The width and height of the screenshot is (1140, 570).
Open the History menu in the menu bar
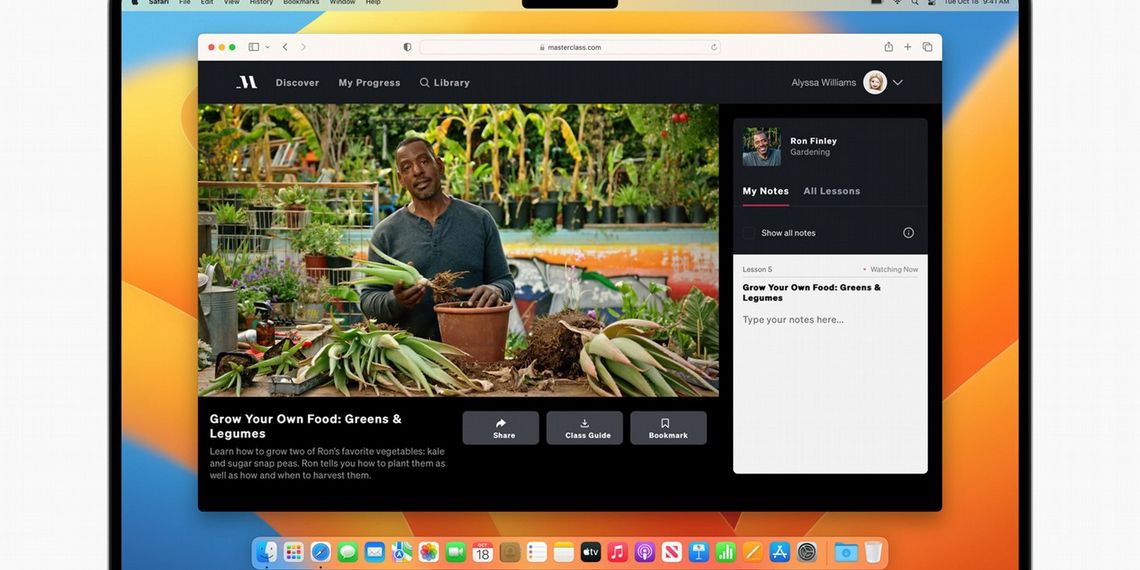click(x=261, y=3)
